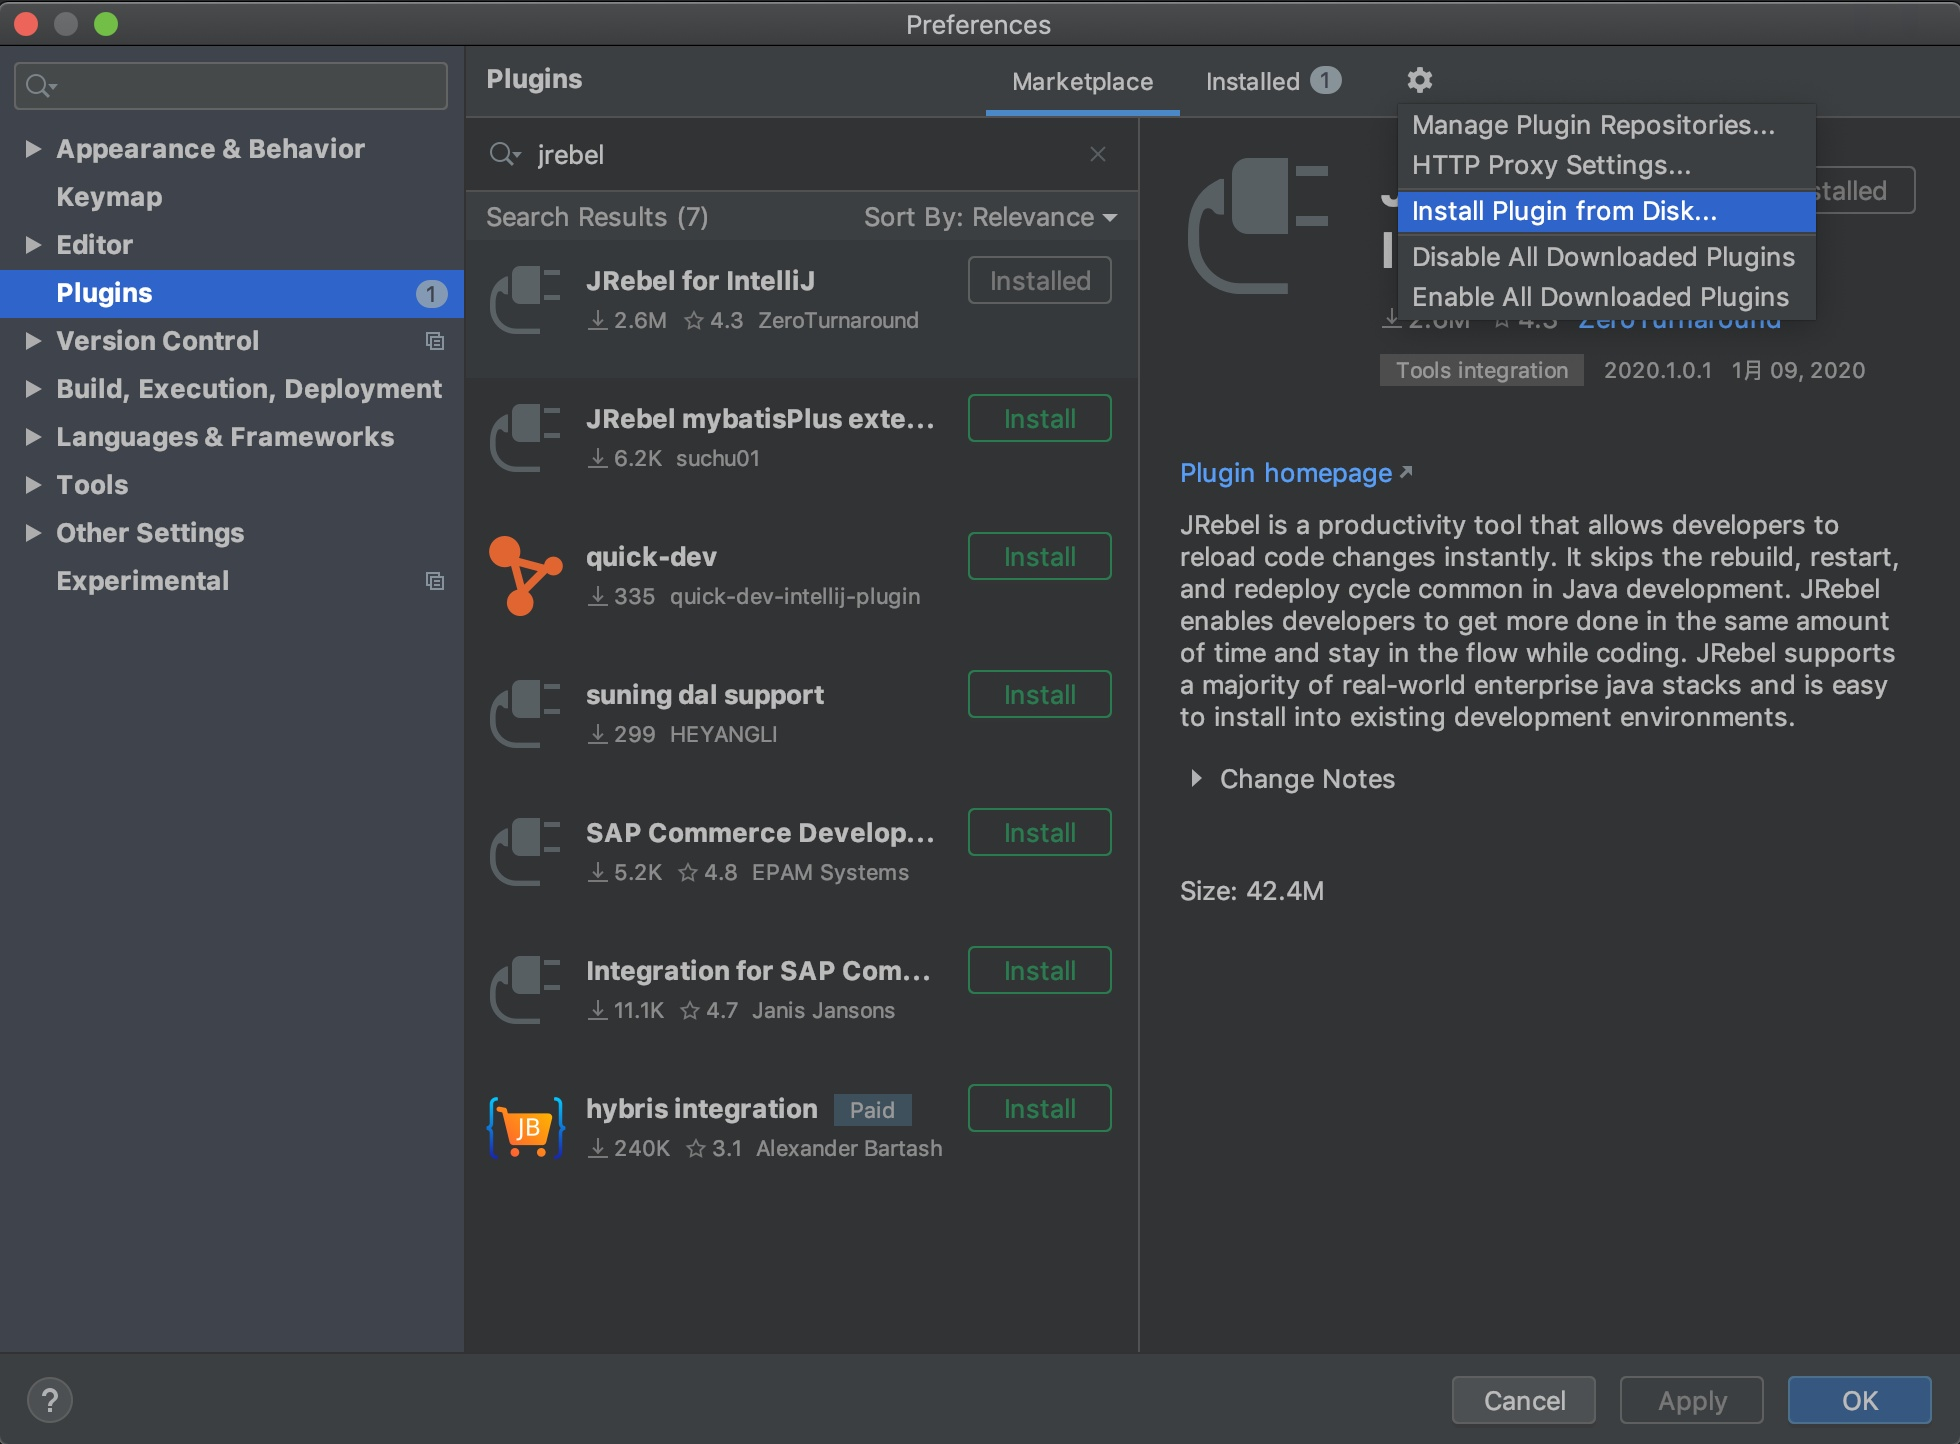The width and height of the screenshot is (1960, 1444).
Task: Click the JRebel for IntelliJ plug icon
Action: pos(524,300)
